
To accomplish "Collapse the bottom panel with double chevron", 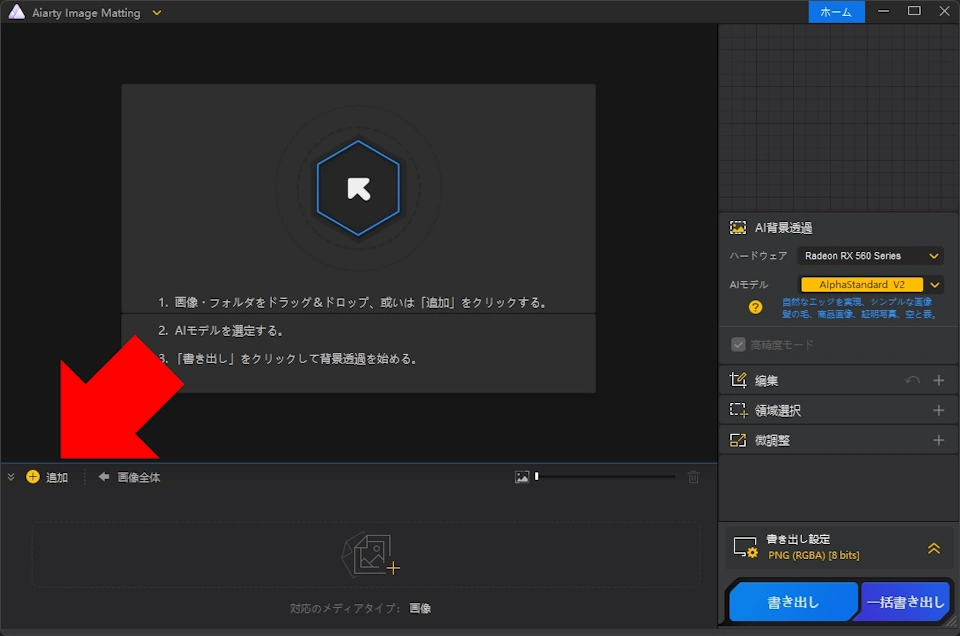I will coord(11,477).
